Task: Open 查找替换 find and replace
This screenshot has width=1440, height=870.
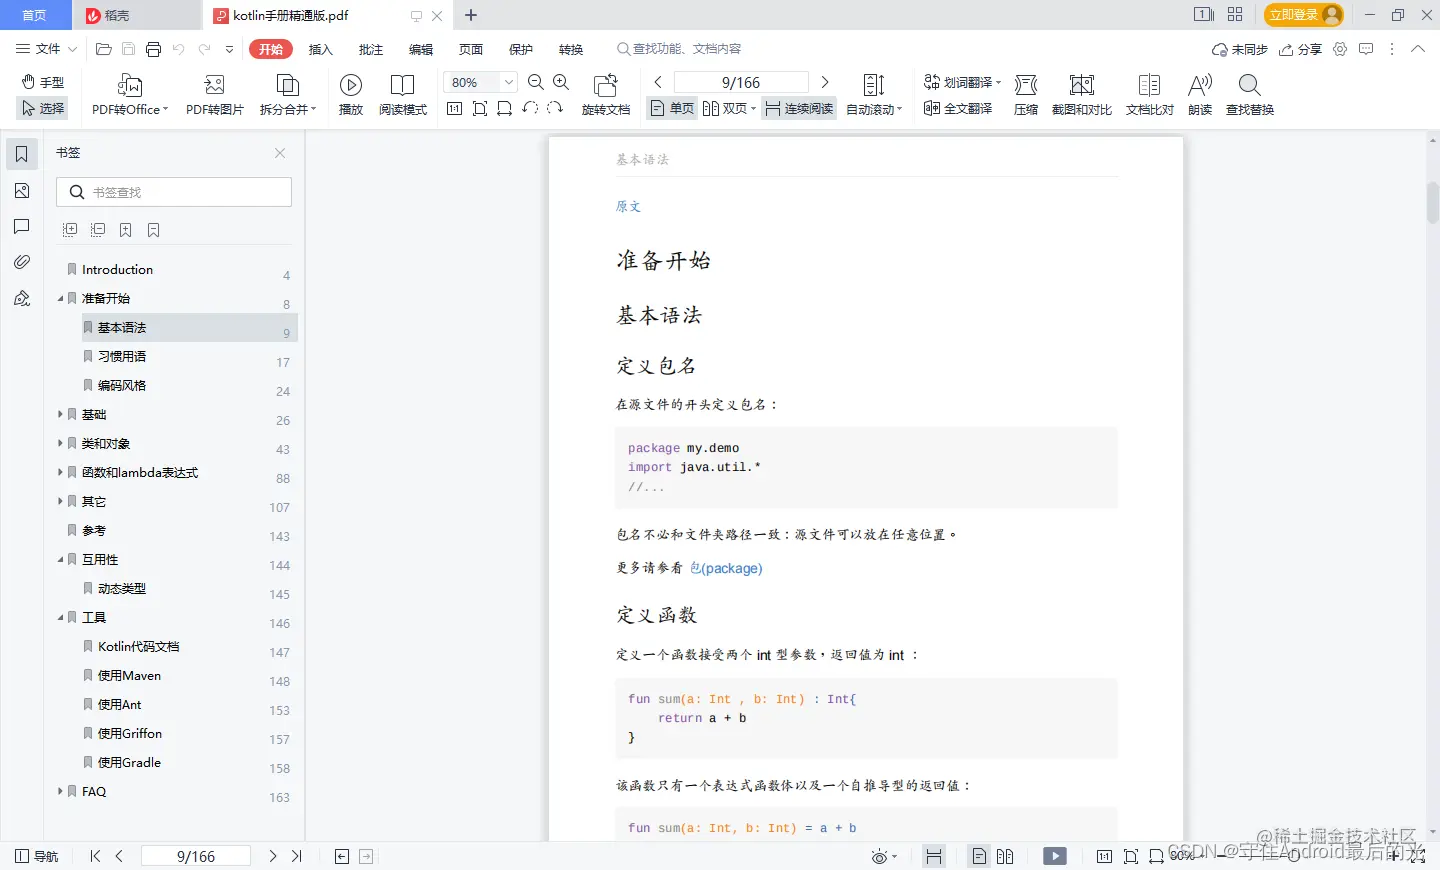Action: 1248,93
